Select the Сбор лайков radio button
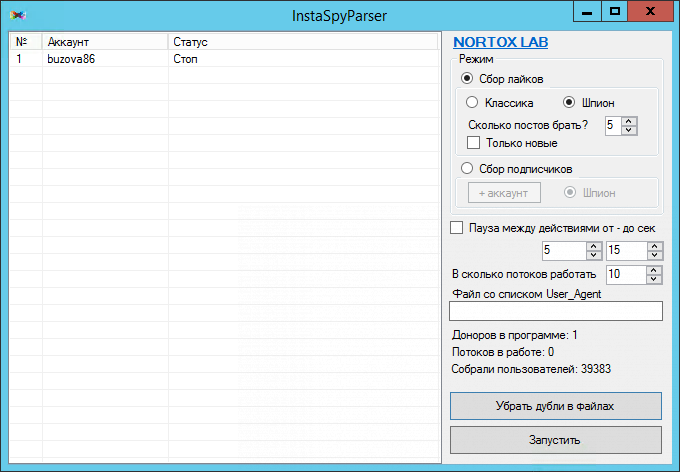Image resolution: width=680 pixels, height=472 pixels. [x=467, y=79]
